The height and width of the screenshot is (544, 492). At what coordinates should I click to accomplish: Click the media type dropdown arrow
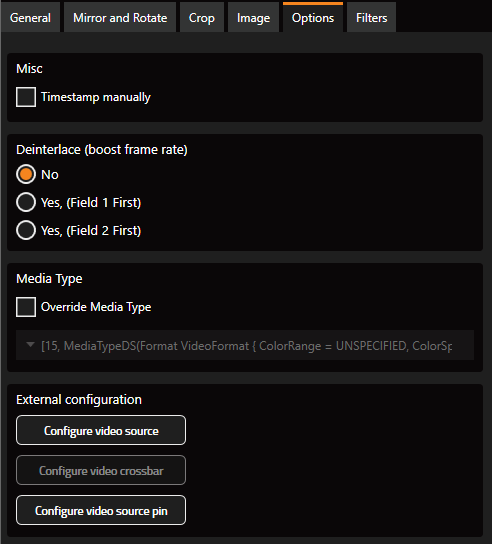31,345
